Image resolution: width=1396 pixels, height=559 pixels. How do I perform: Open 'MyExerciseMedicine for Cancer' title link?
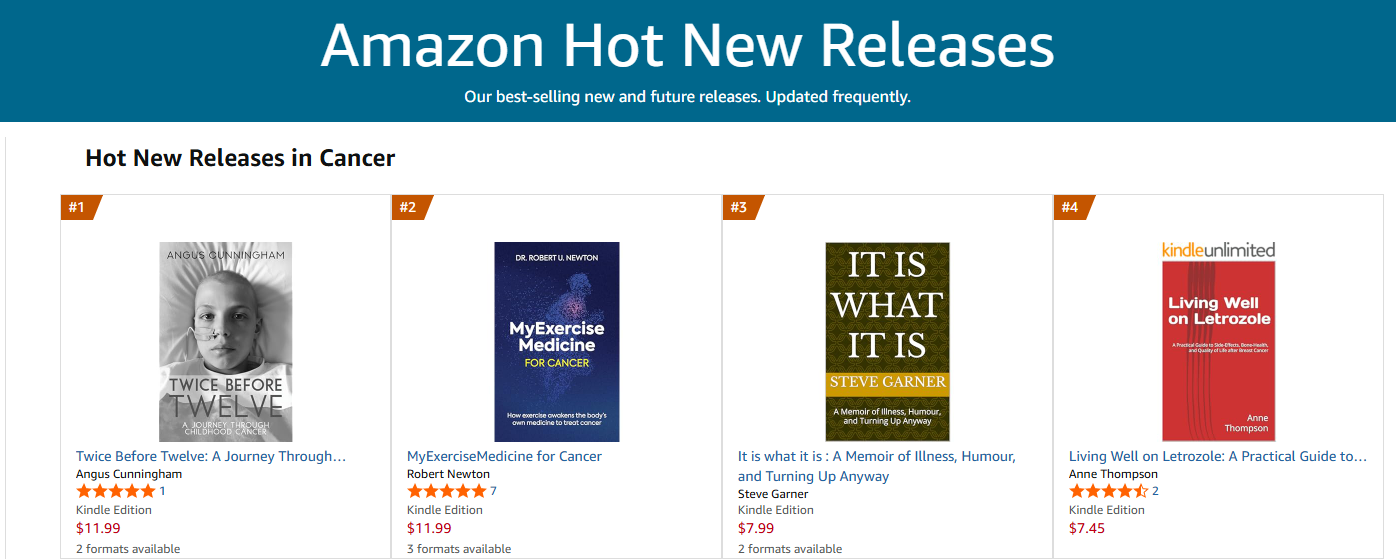[x=504, y=456]
